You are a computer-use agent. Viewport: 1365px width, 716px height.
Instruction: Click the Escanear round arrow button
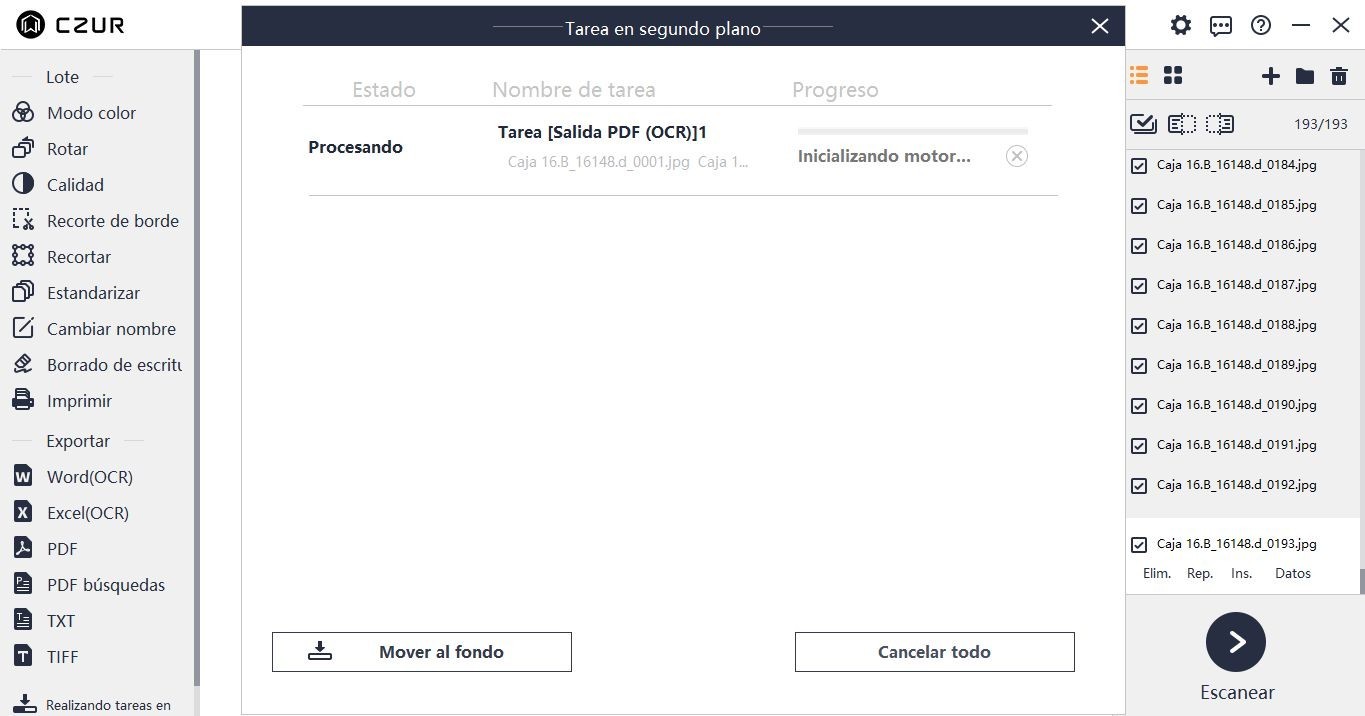coord(1236,642)
